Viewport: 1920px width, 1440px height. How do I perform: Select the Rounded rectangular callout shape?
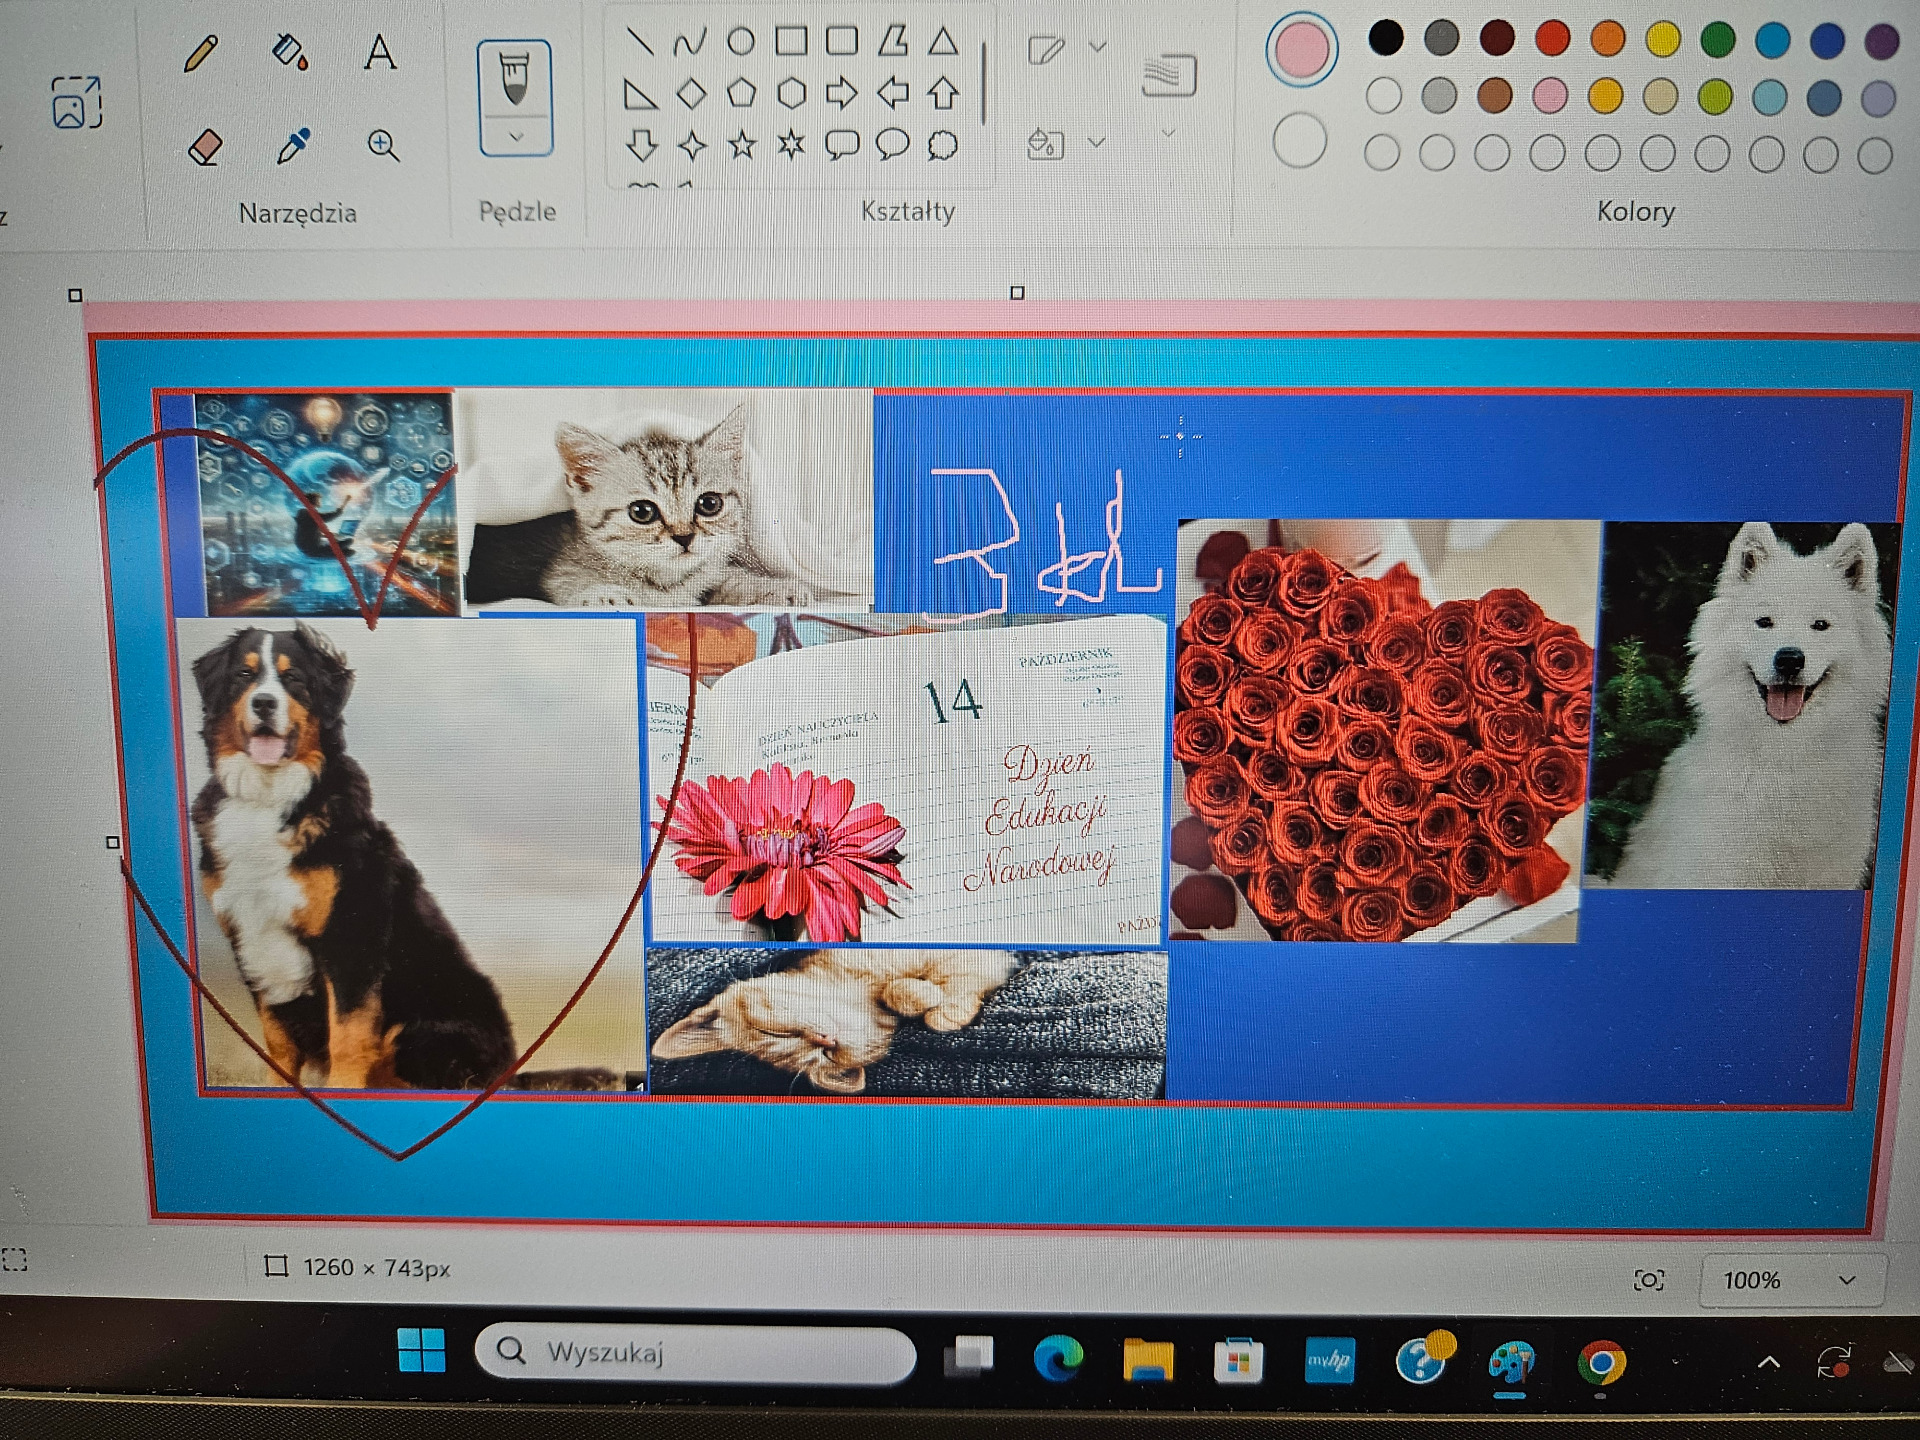842,145
